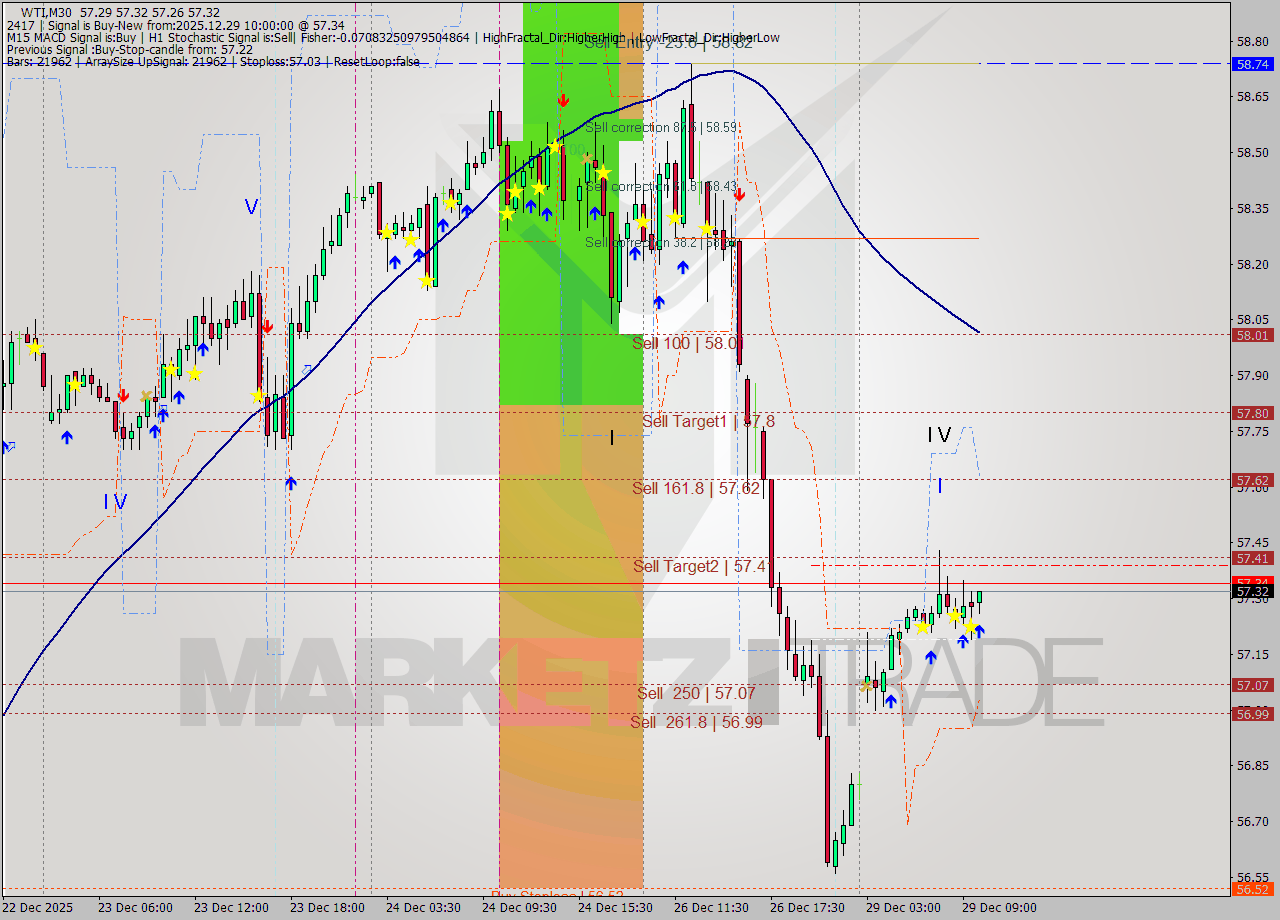This screenshot has height=920, width=1280.
Task: Select a yellow star signal marker near 58.50
Action: pyautogui.click(x=553, y=146)
